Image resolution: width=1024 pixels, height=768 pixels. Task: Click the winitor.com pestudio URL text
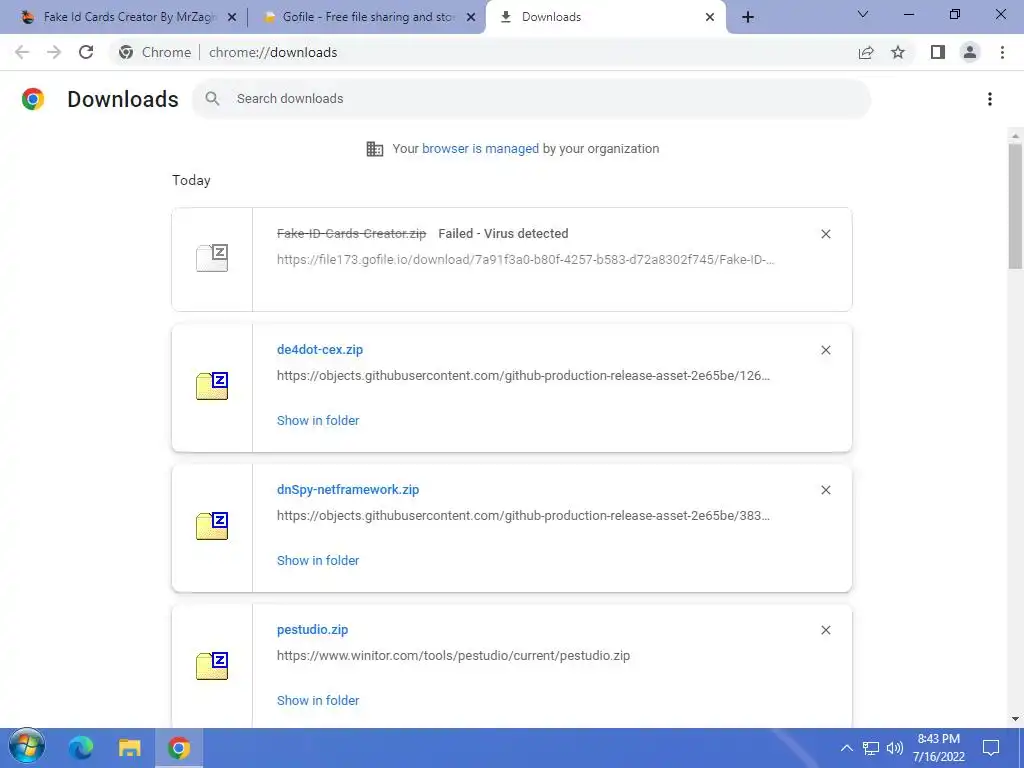tap(453, 656)
